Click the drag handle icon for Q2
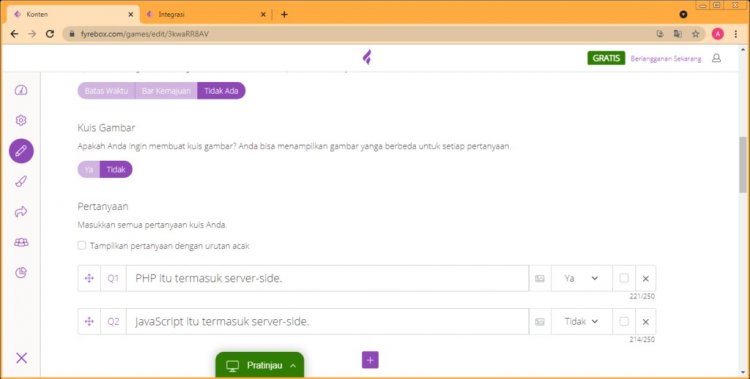Screen dimensions: 750x379 89,322
